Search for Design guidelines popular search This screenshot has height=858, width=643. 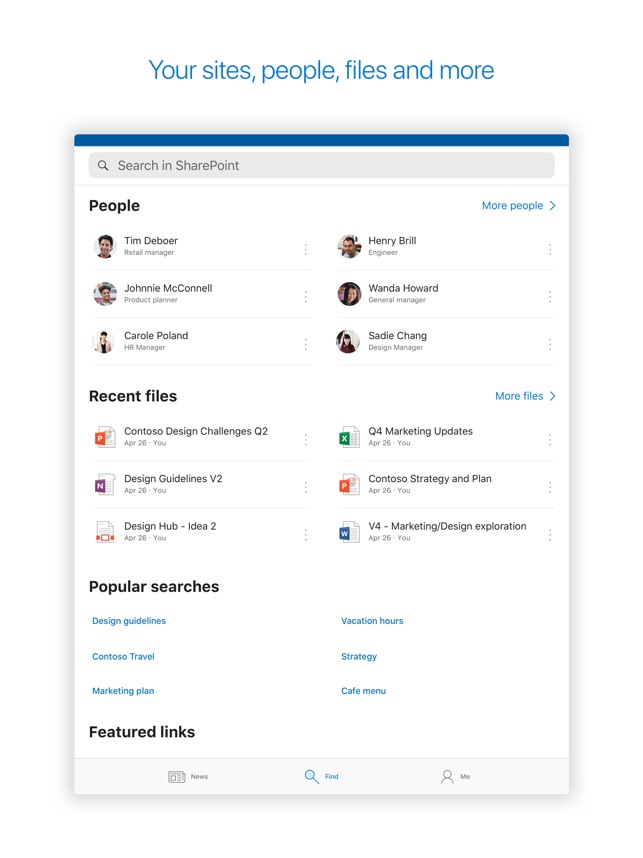[129, 621]
